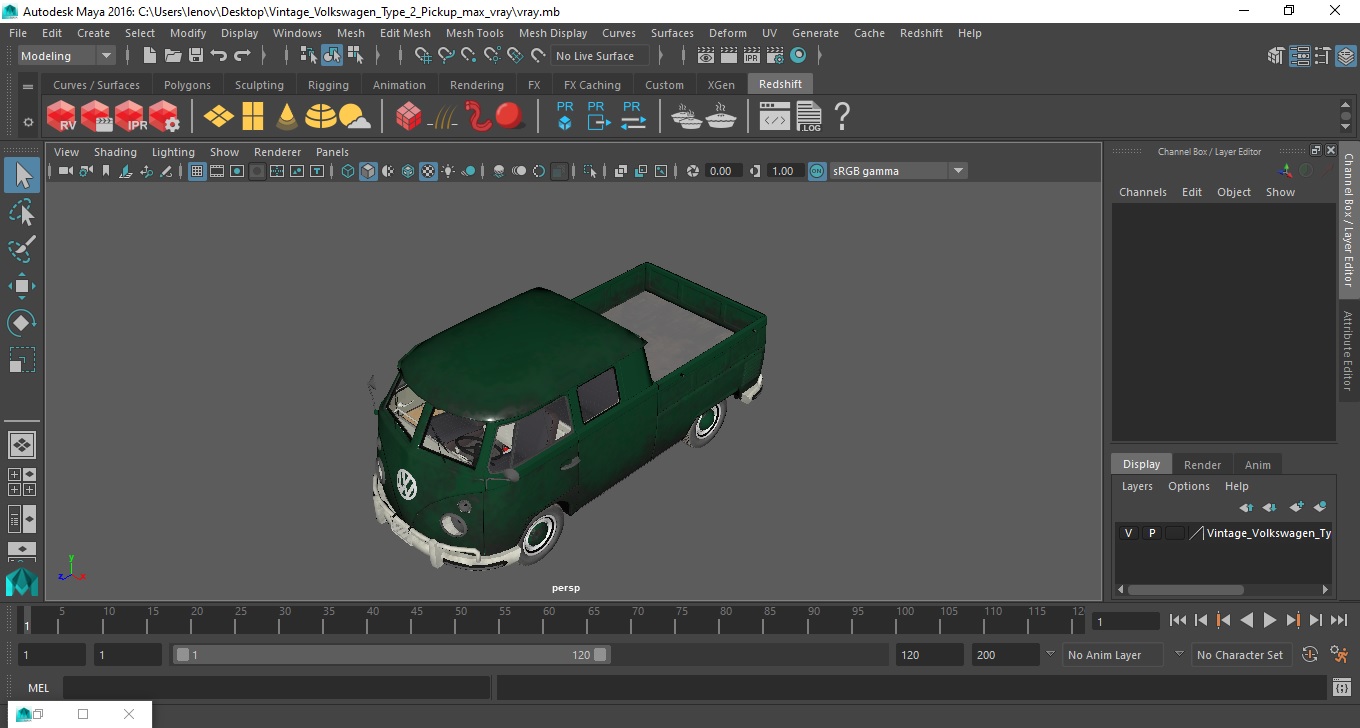Switch to the Render layer tab
Viewport: 1360px width, 728px height.
(x=1202, y=465)
